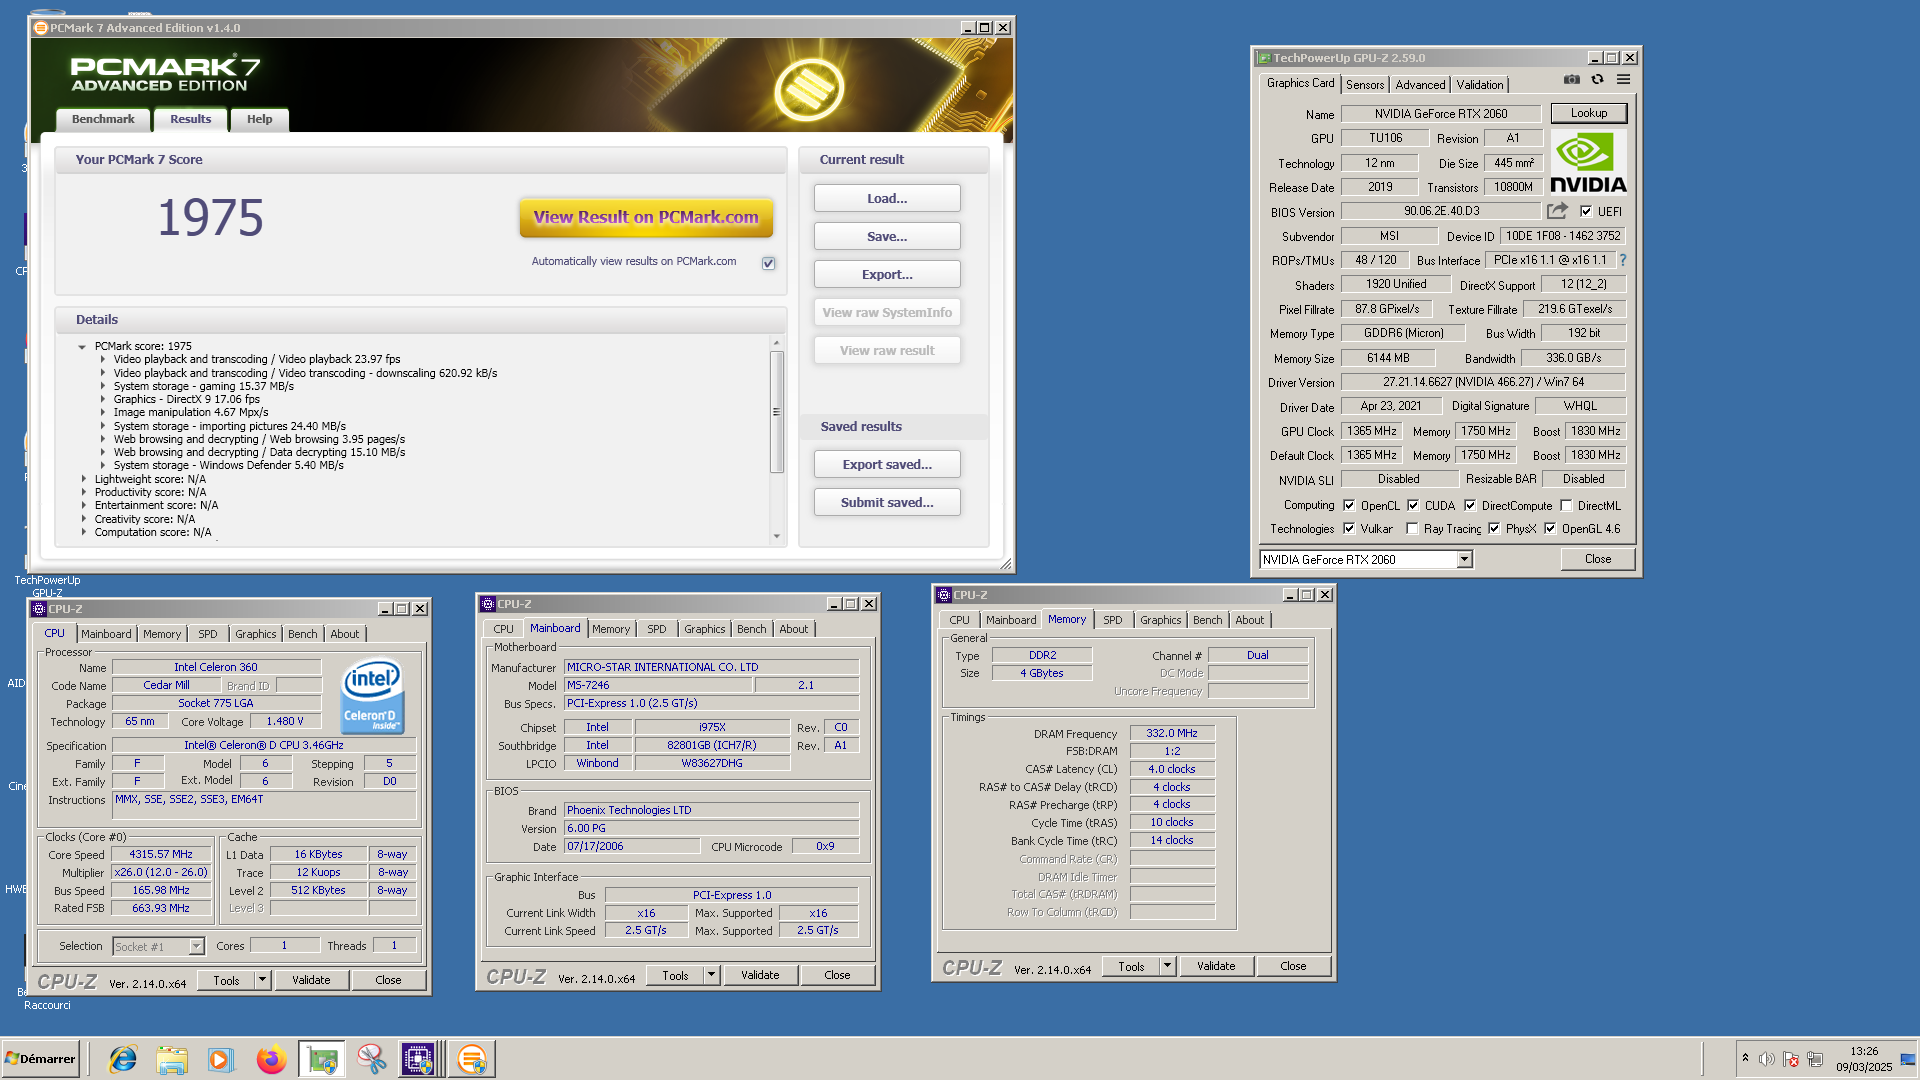Expand the Lightweight score tree node
Image resolution: width=1920 pixels, height=1080 pixels.
[x=83, y=479]
